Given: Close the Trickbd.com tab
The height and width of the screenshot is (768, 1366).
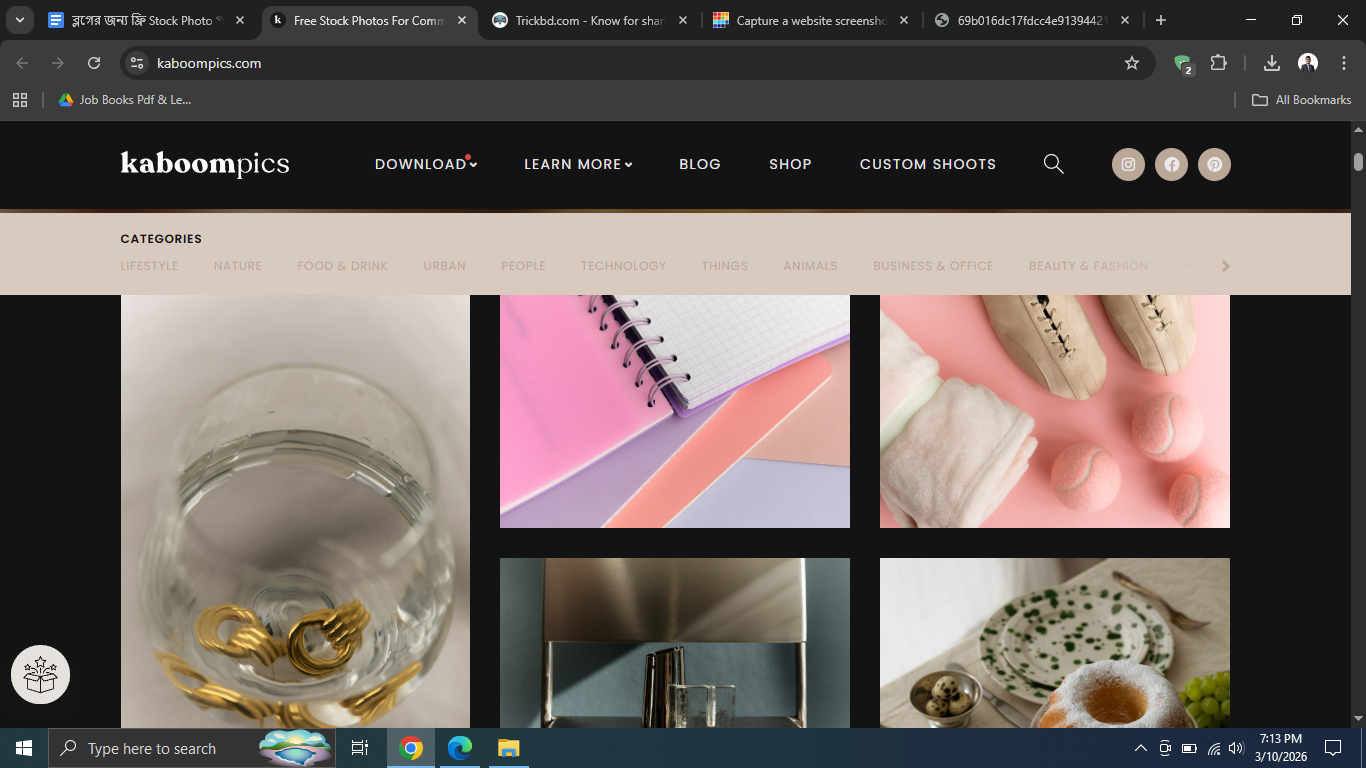Looking at the screenshot, I should coord(683,20).
